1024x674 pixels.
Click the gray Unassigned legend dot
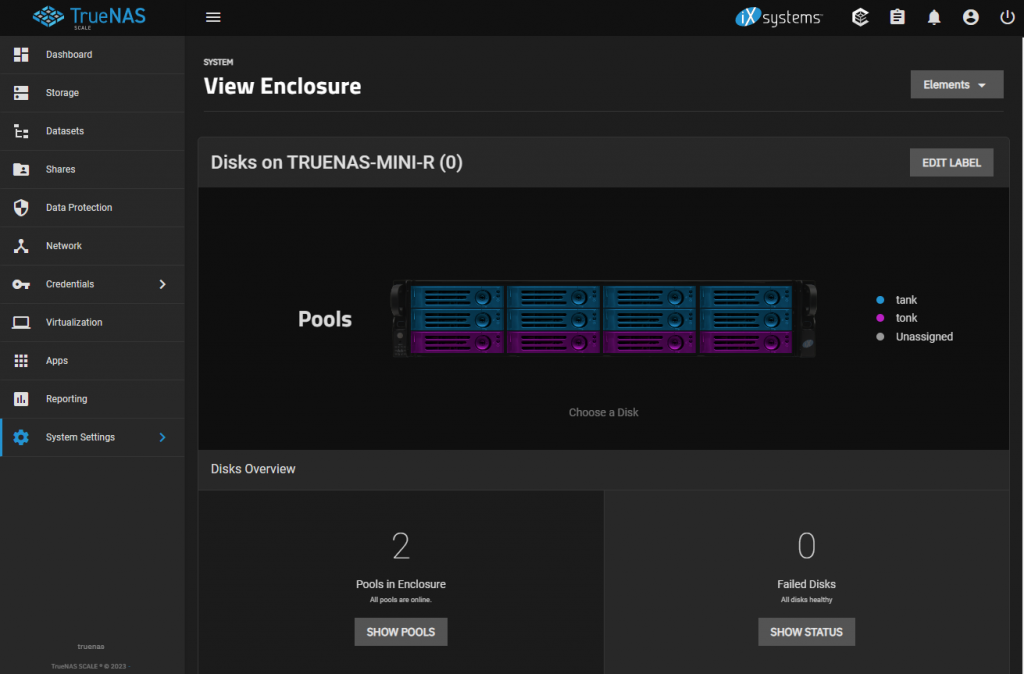[880, 337]
